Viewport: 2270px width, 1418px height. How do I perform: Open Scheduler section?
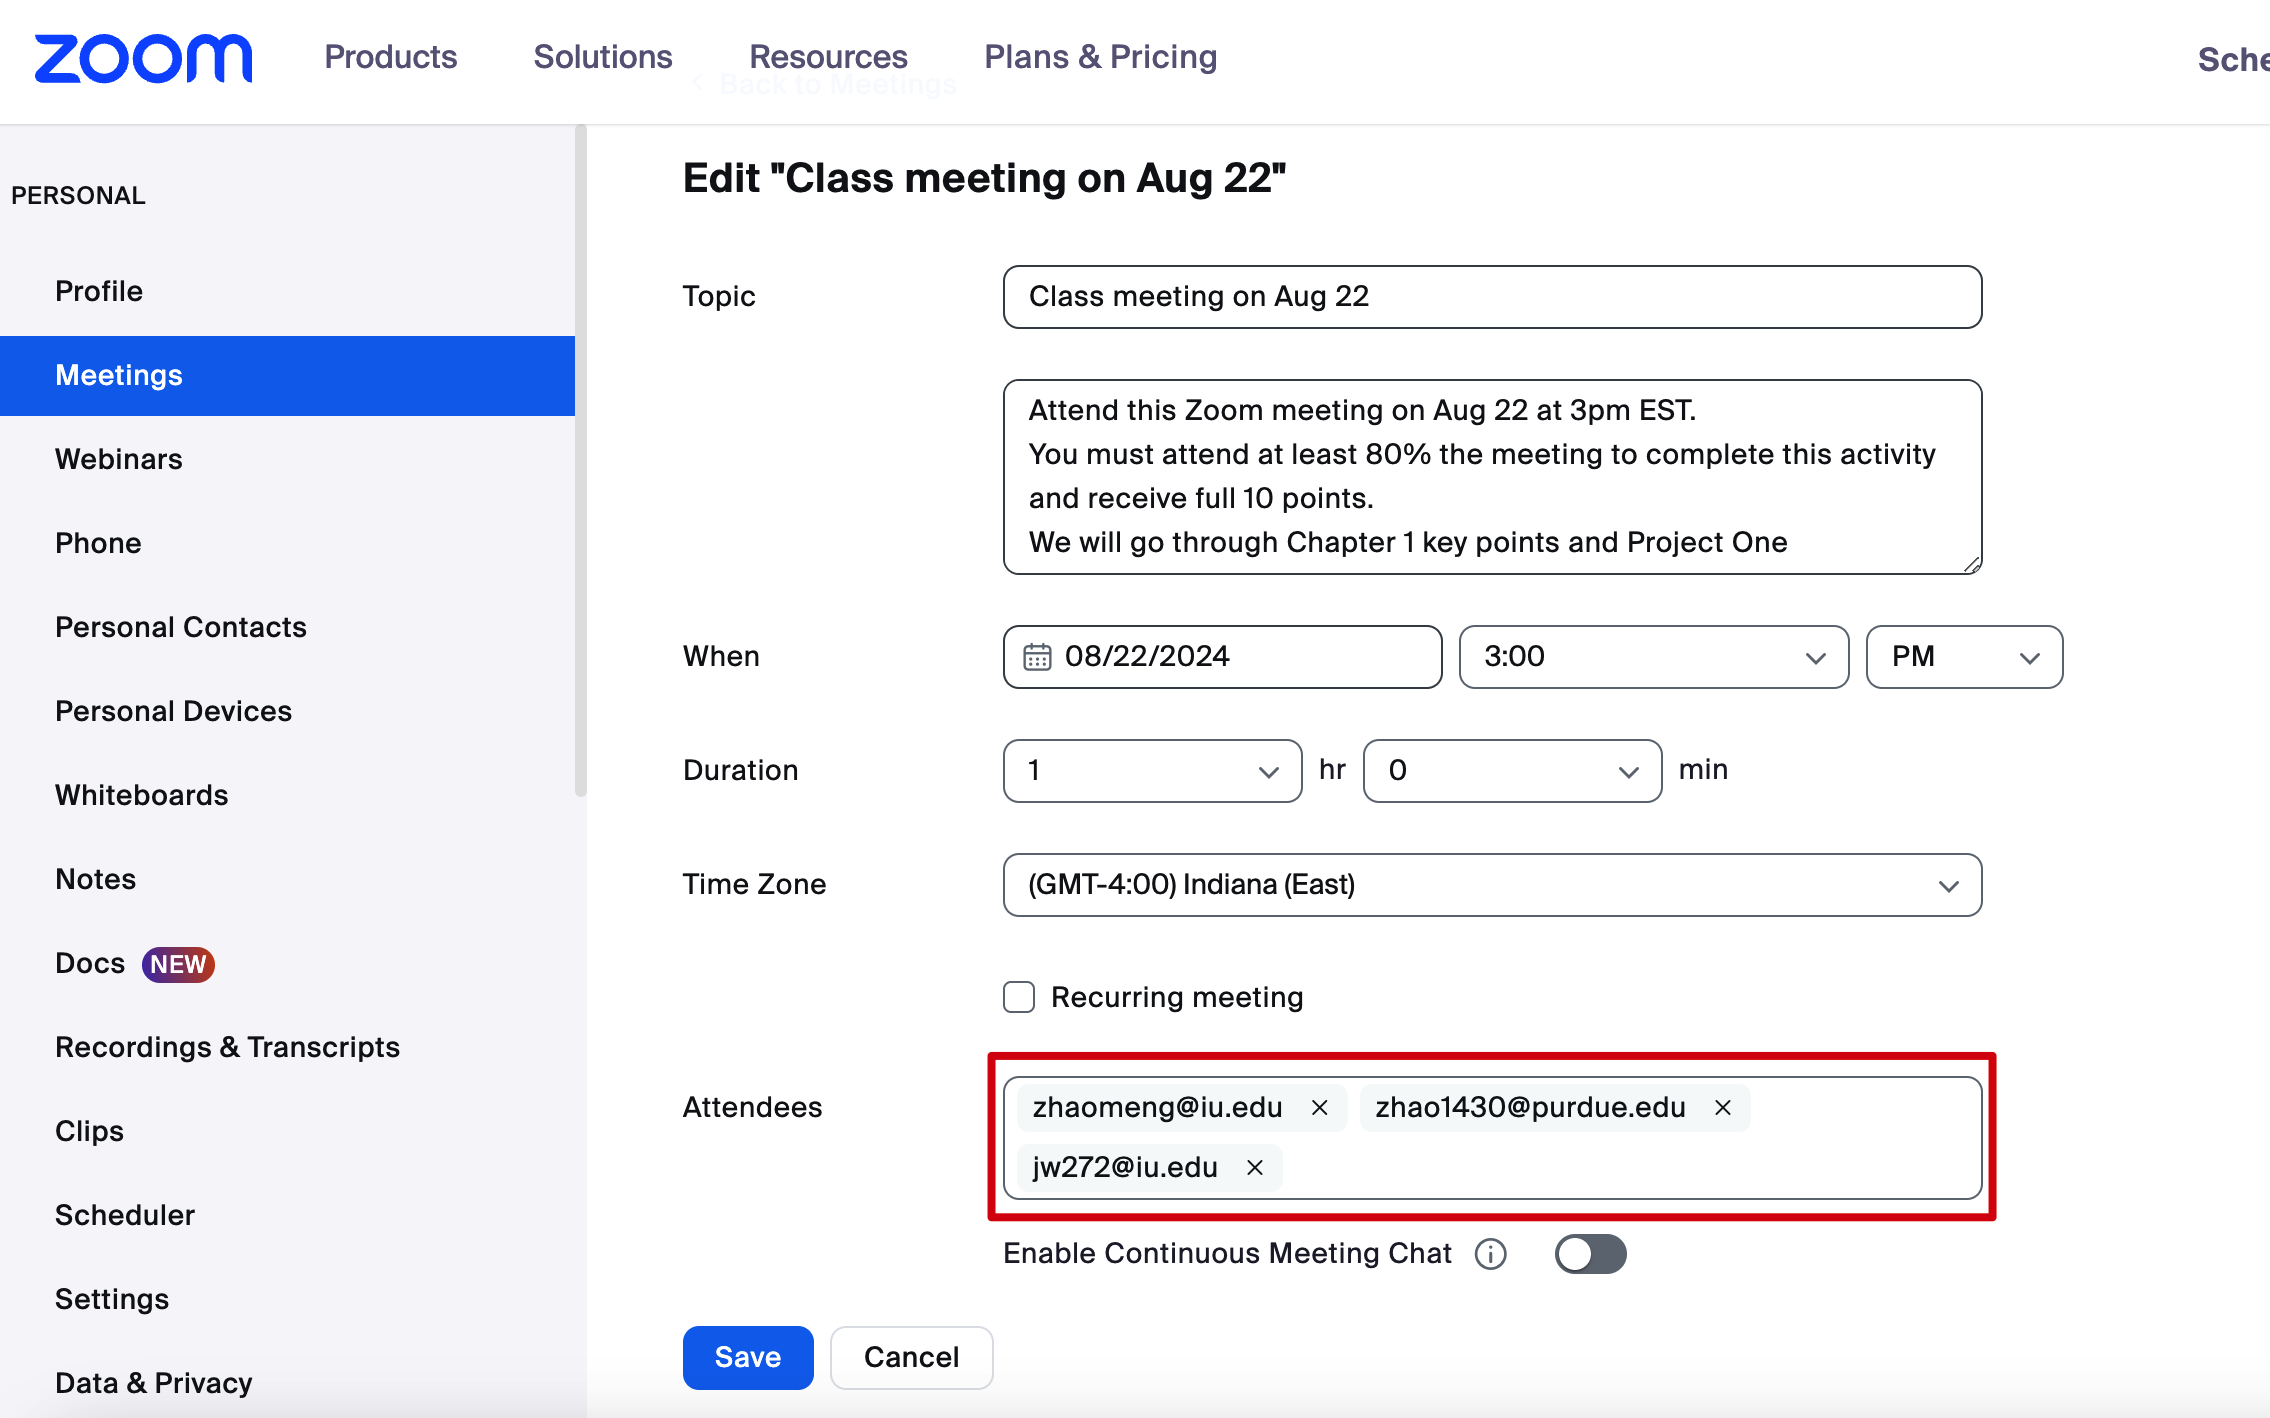(x=124, y=1215)
